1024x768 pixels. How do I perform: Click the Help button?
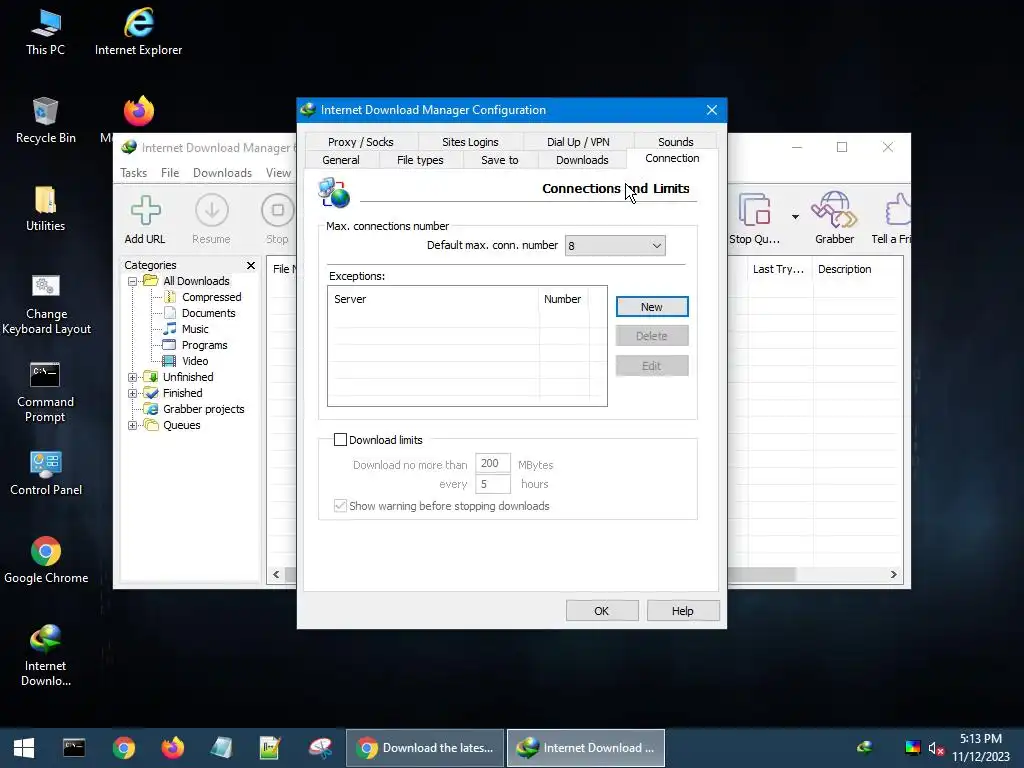[683, 611]
